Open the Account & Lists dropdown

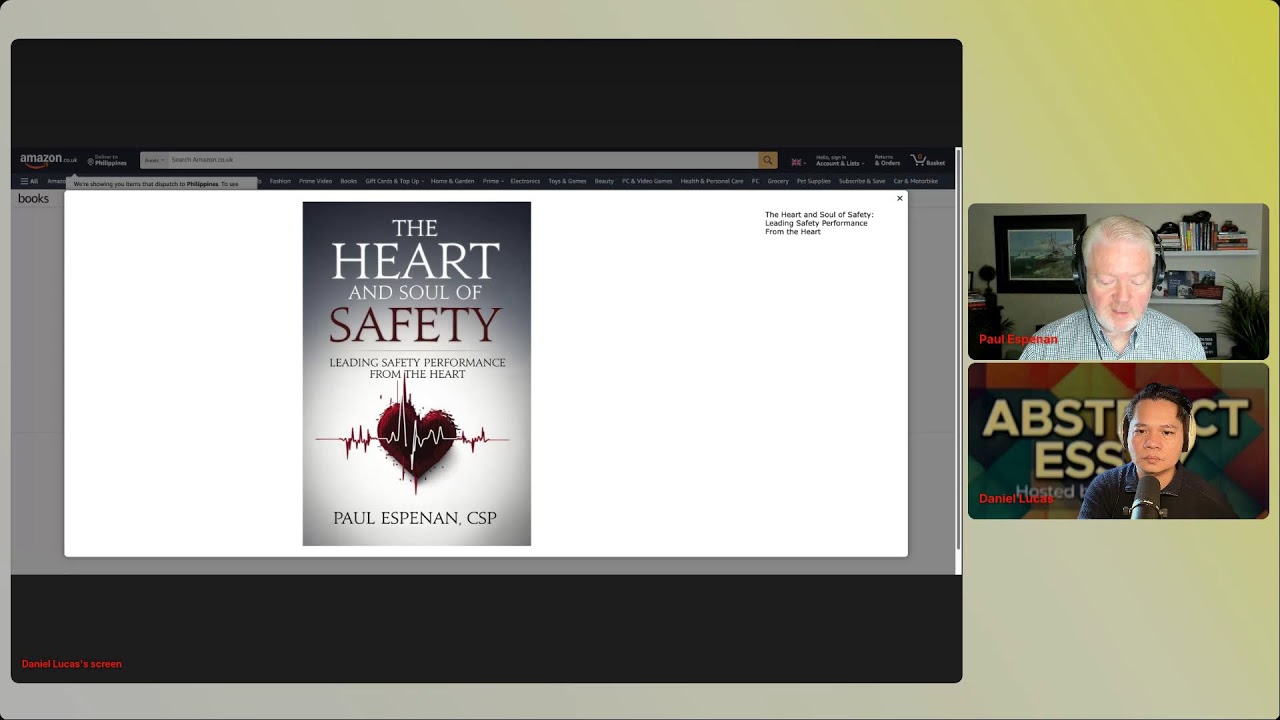839,160
